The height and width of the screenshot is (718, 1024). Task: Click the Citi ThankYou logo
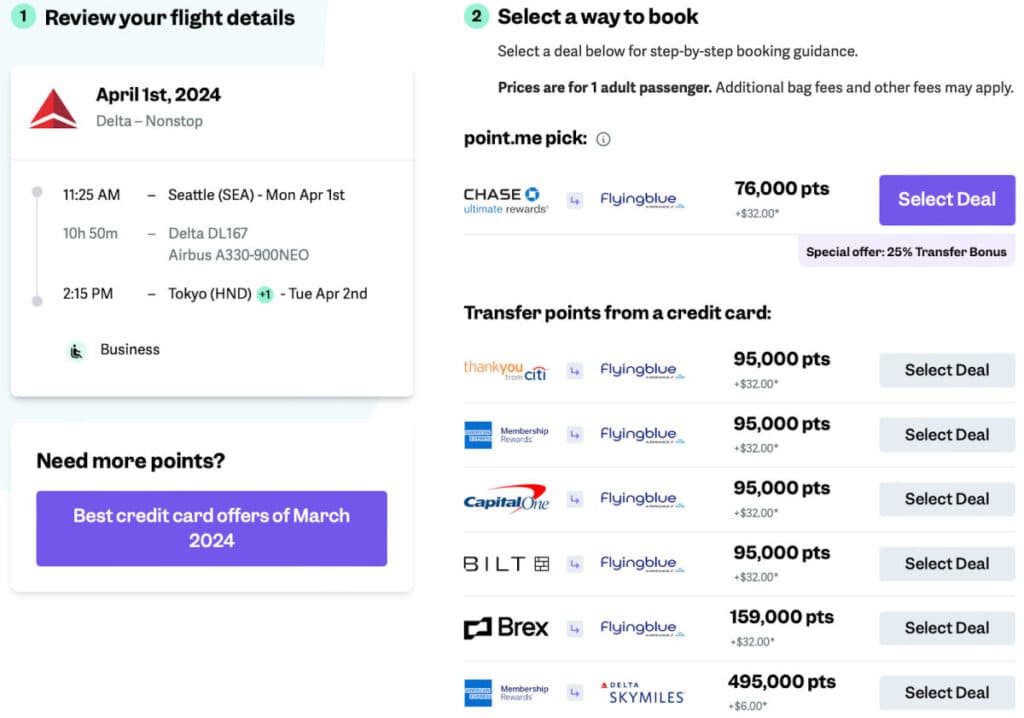click(506, 370)
